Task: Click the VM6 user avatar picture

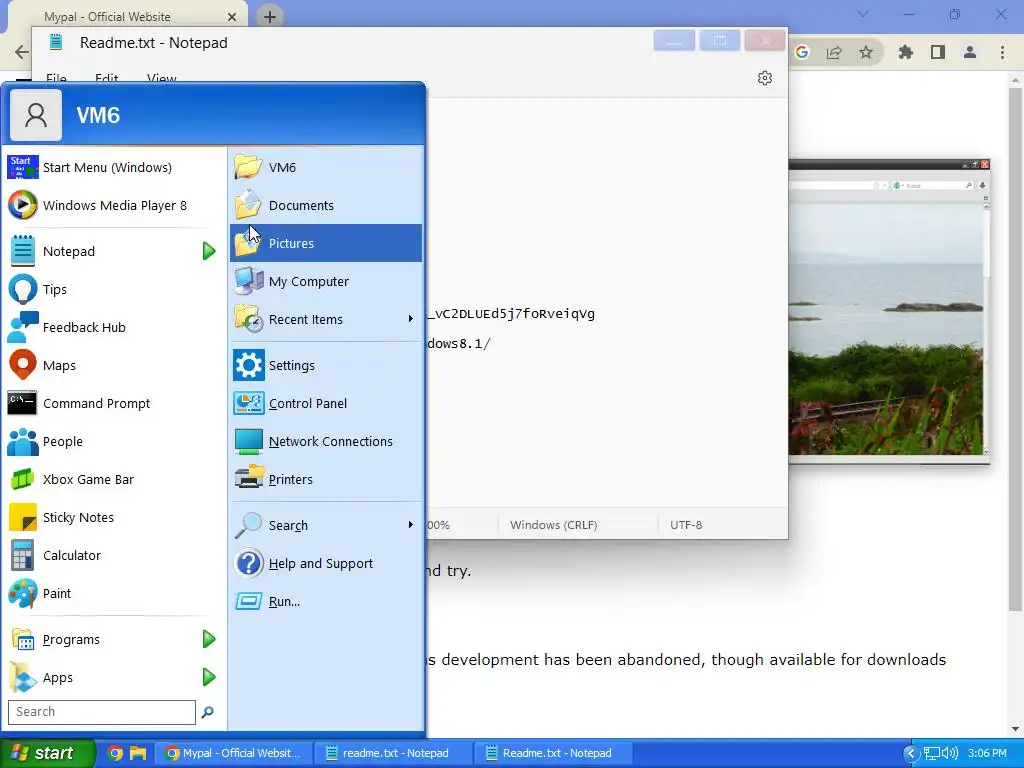Action: (36, 115)
